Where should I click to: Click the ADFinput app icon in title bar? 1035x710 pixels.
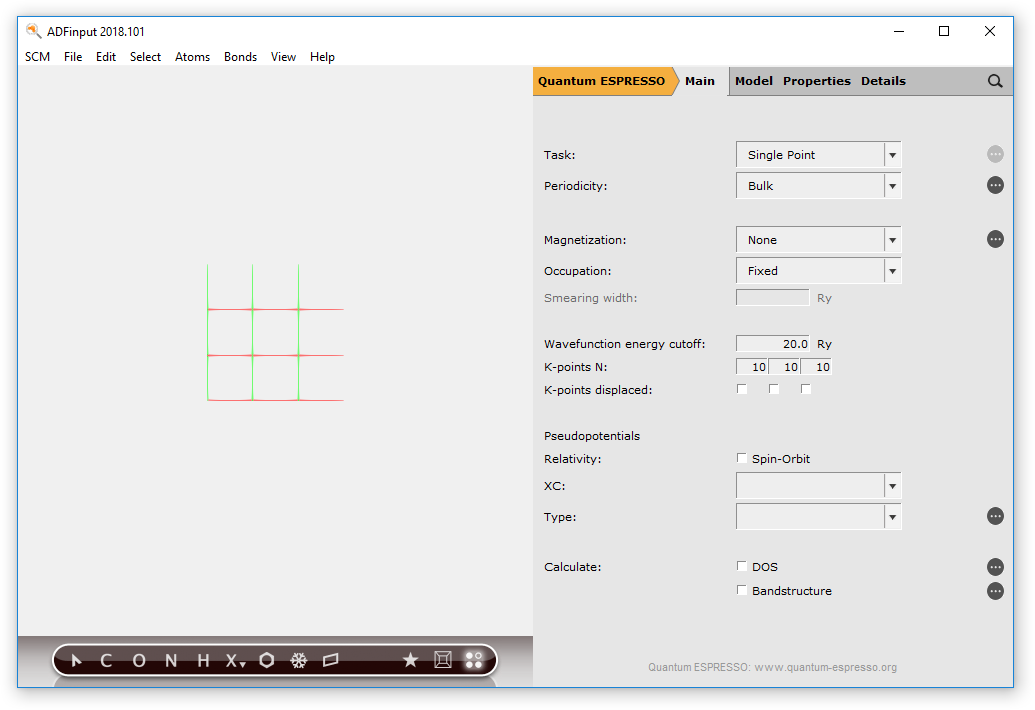(33, 31)
